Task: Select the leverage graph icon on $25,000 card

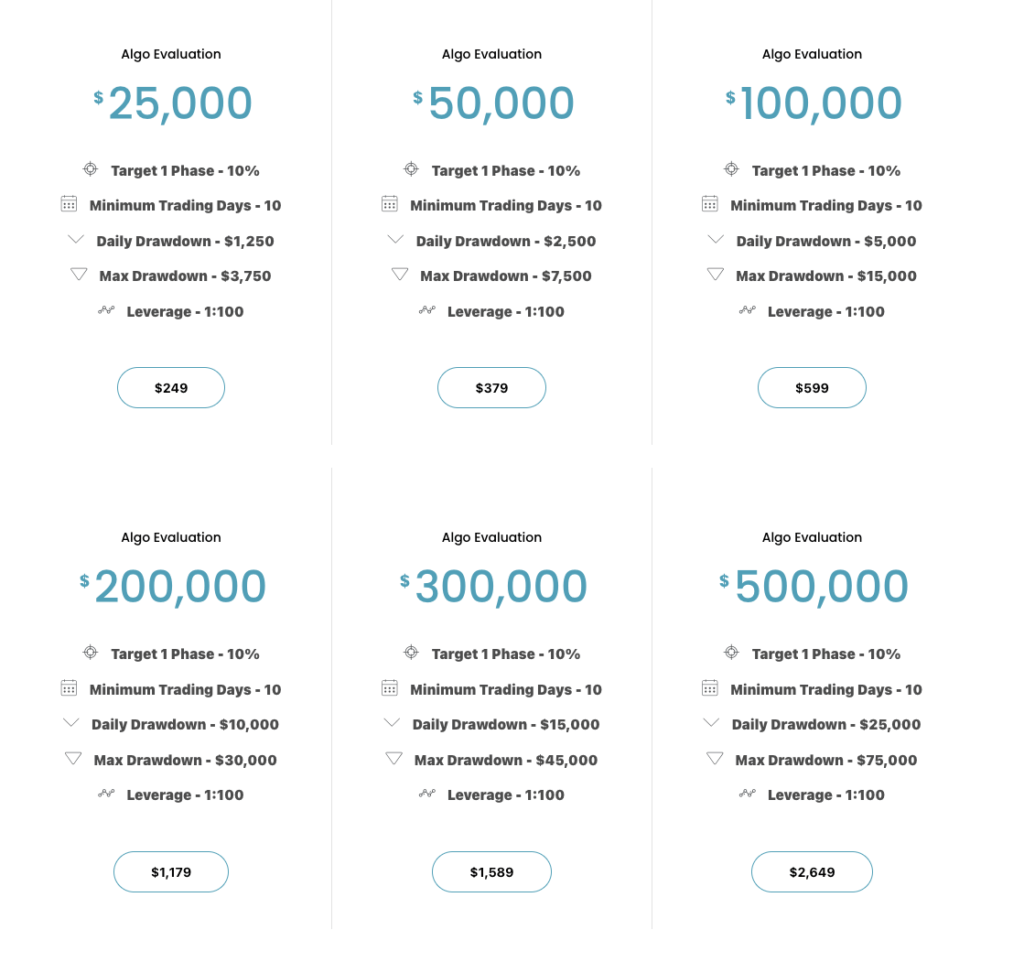Action: [x=107, y=311]
